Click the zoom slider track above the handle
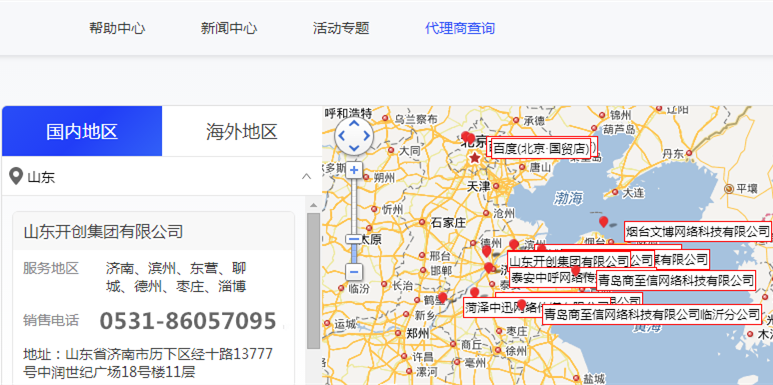Screen dimensions: 773x385 click(353, 206)
